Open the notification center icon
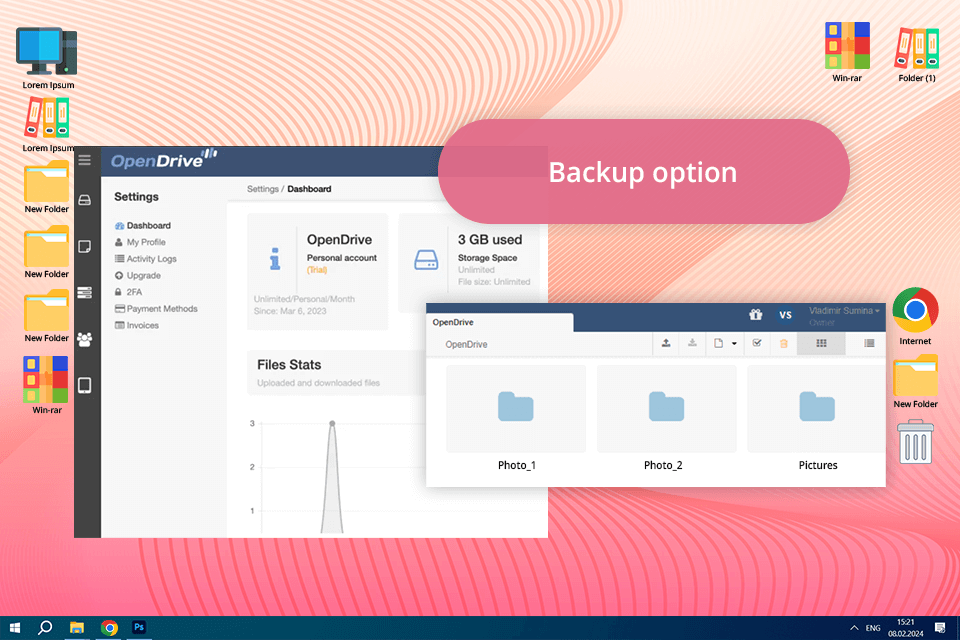Image resolution: width=960 pixels, height=640 pixels. point(940,628)
